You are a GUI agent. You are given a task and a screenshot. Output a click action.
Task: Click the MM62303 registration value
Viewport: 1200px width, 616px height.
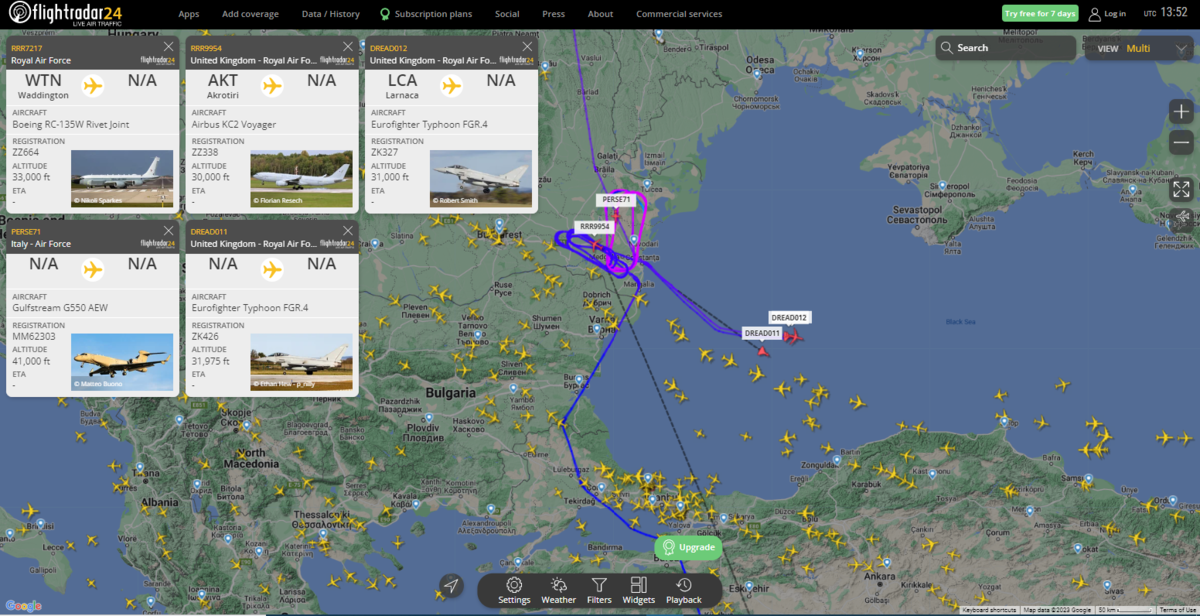point(32,337)
